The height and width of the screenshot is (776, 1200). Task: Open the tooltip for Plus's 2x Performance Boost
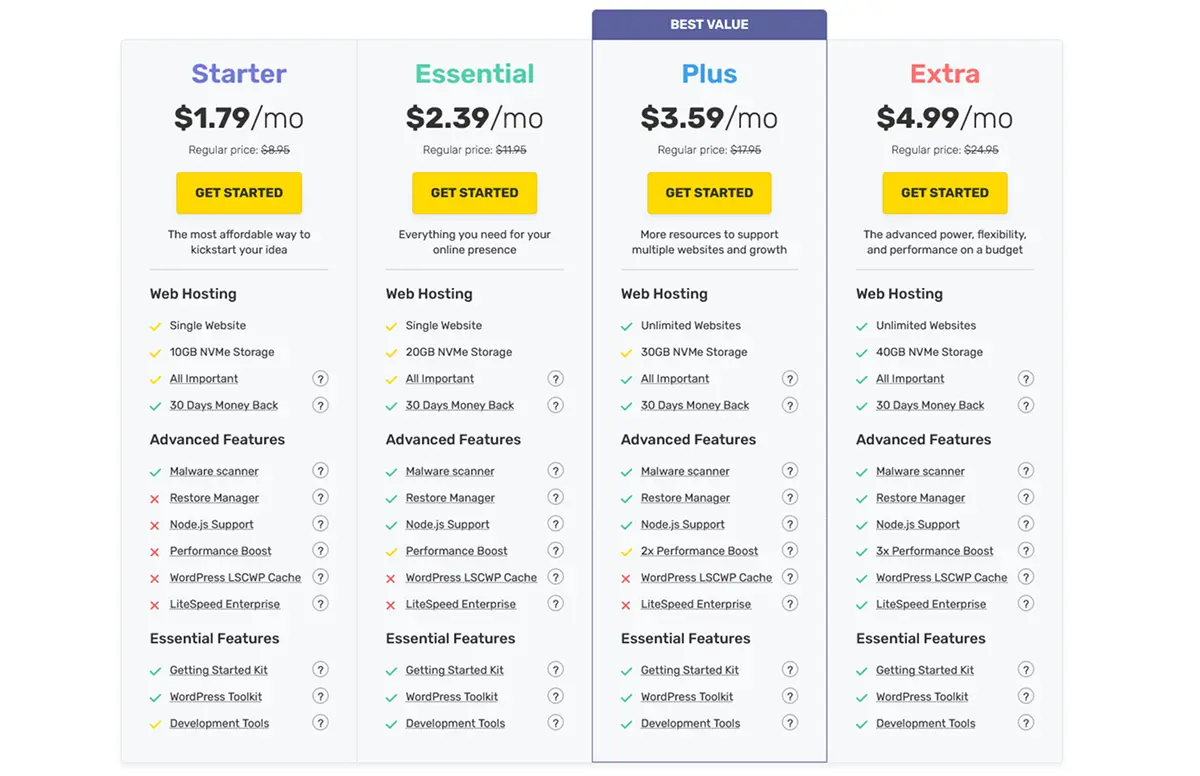point(790,550)
